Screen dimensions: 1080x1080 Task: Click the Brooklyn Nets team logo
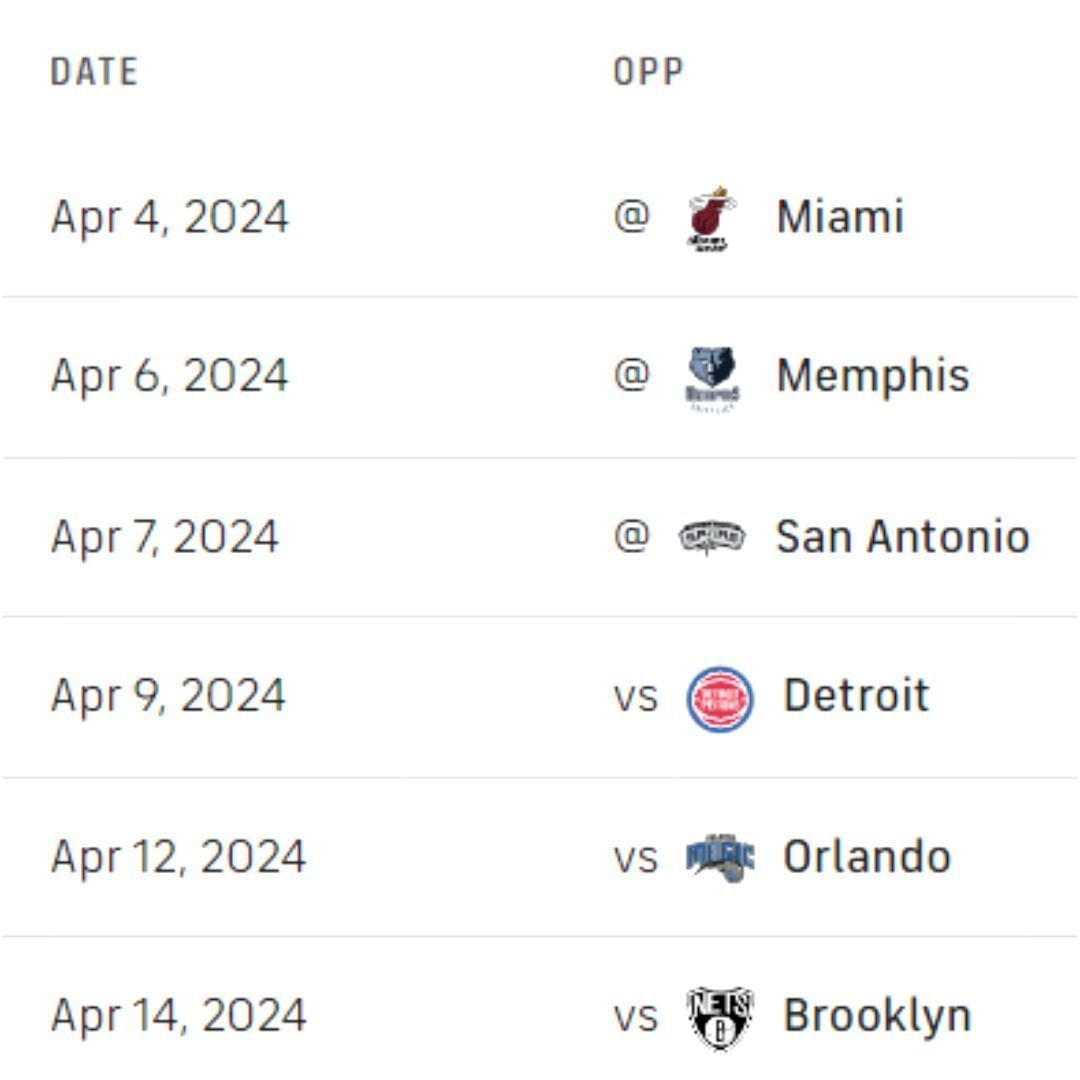(x=719, y=1017)
